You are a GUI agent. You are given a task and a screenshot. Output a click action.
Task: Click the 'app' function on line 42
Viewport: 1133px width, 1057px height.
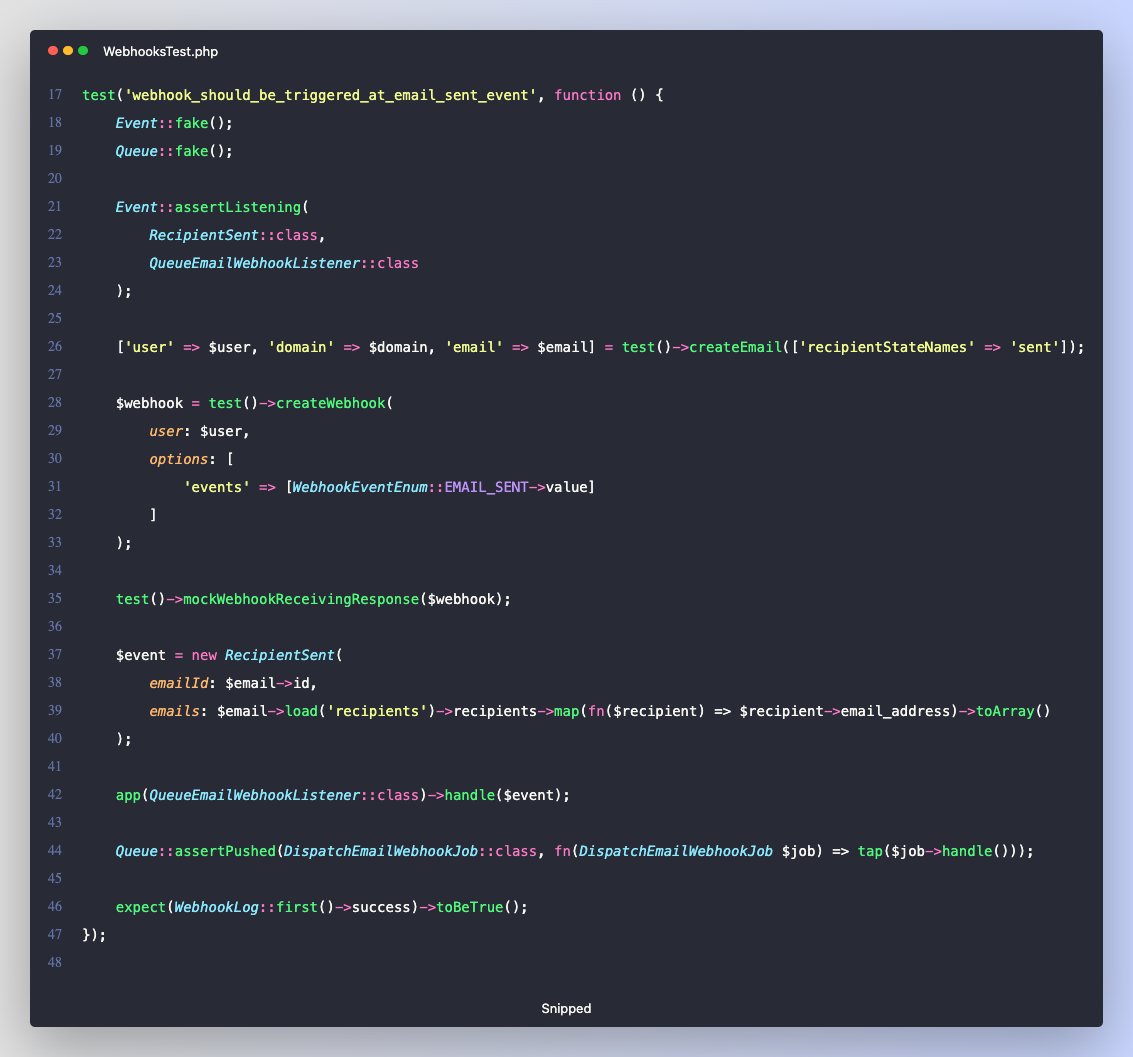click(128, 795)
